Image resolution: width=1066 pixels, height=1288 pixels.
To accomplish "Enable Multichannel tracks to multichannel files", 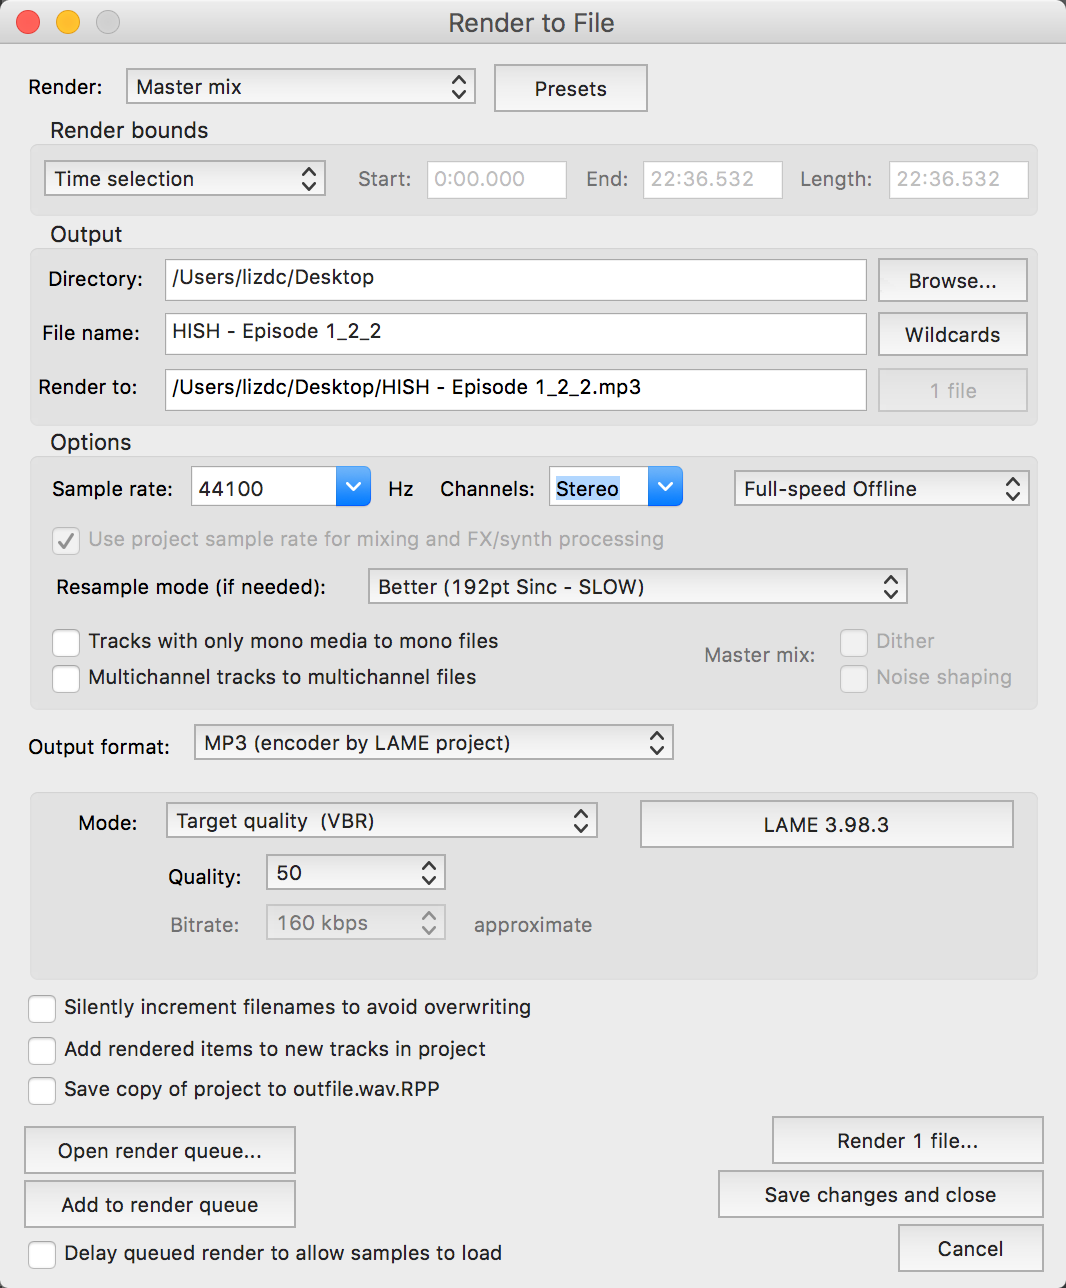I will (66, 678).
